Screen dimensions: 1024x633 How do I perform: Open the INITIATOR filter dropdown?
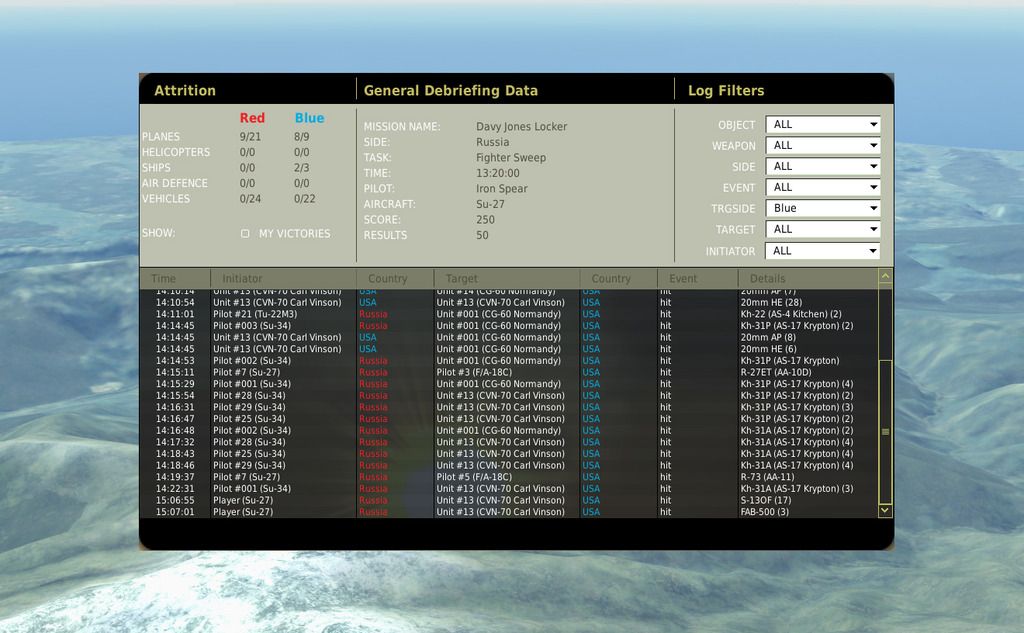coord(822,251)
